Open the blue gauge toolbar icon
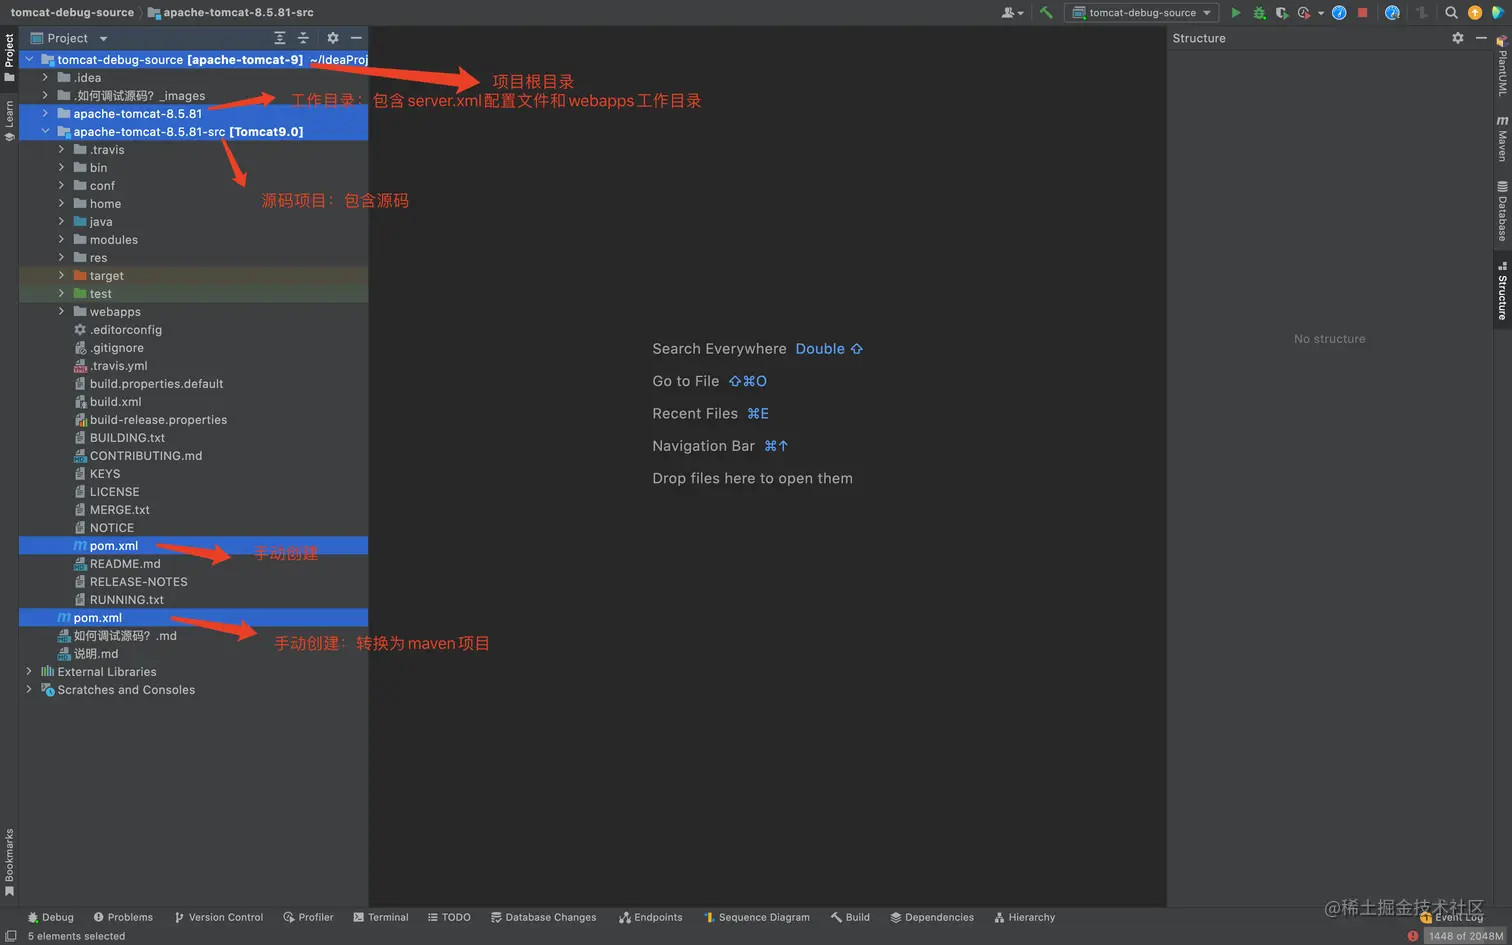 click(x=1339, y=13)
